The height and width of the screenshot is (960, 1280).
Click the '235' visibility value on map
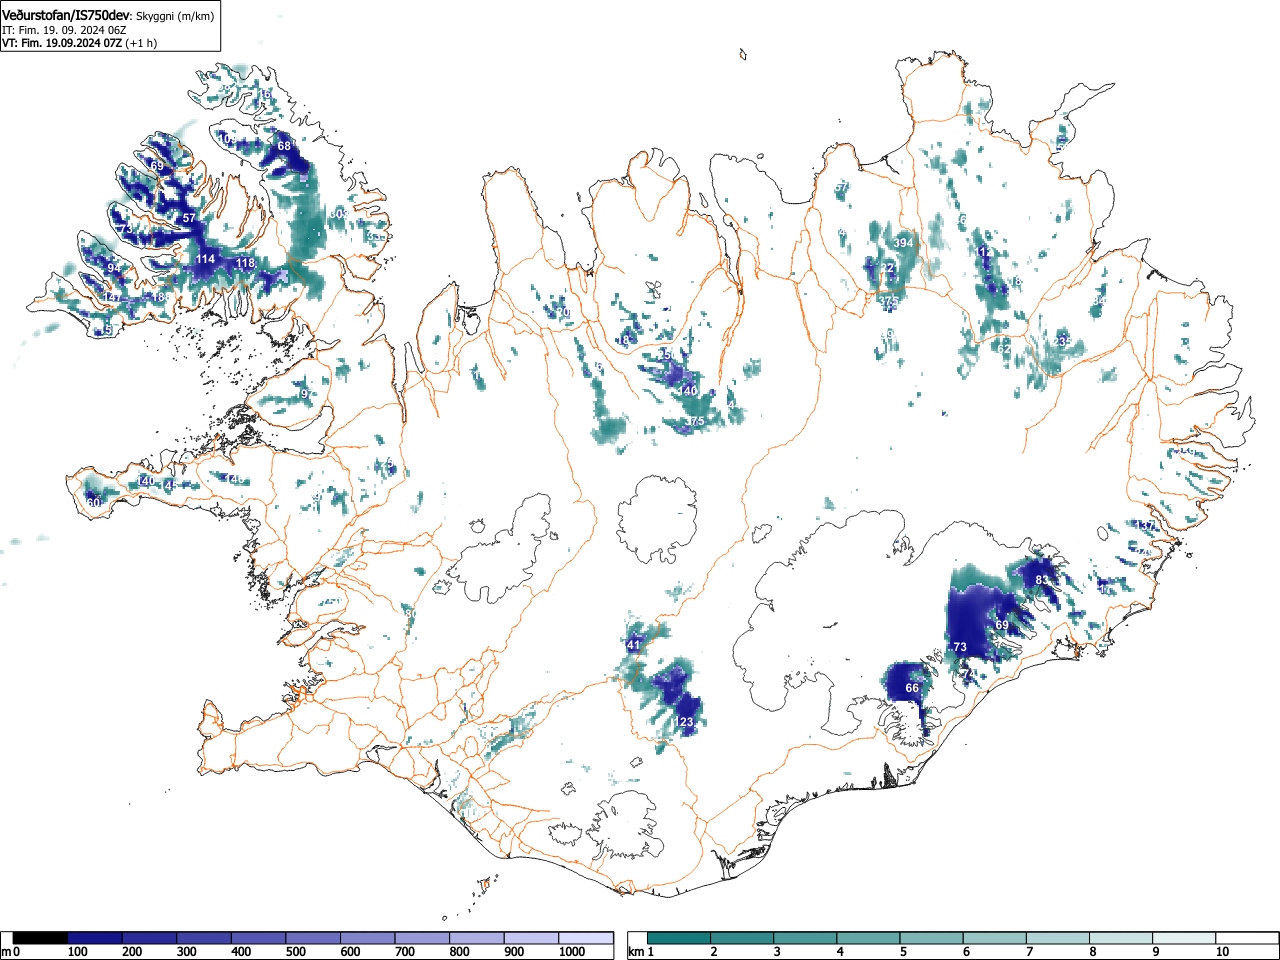[1062, 341]
